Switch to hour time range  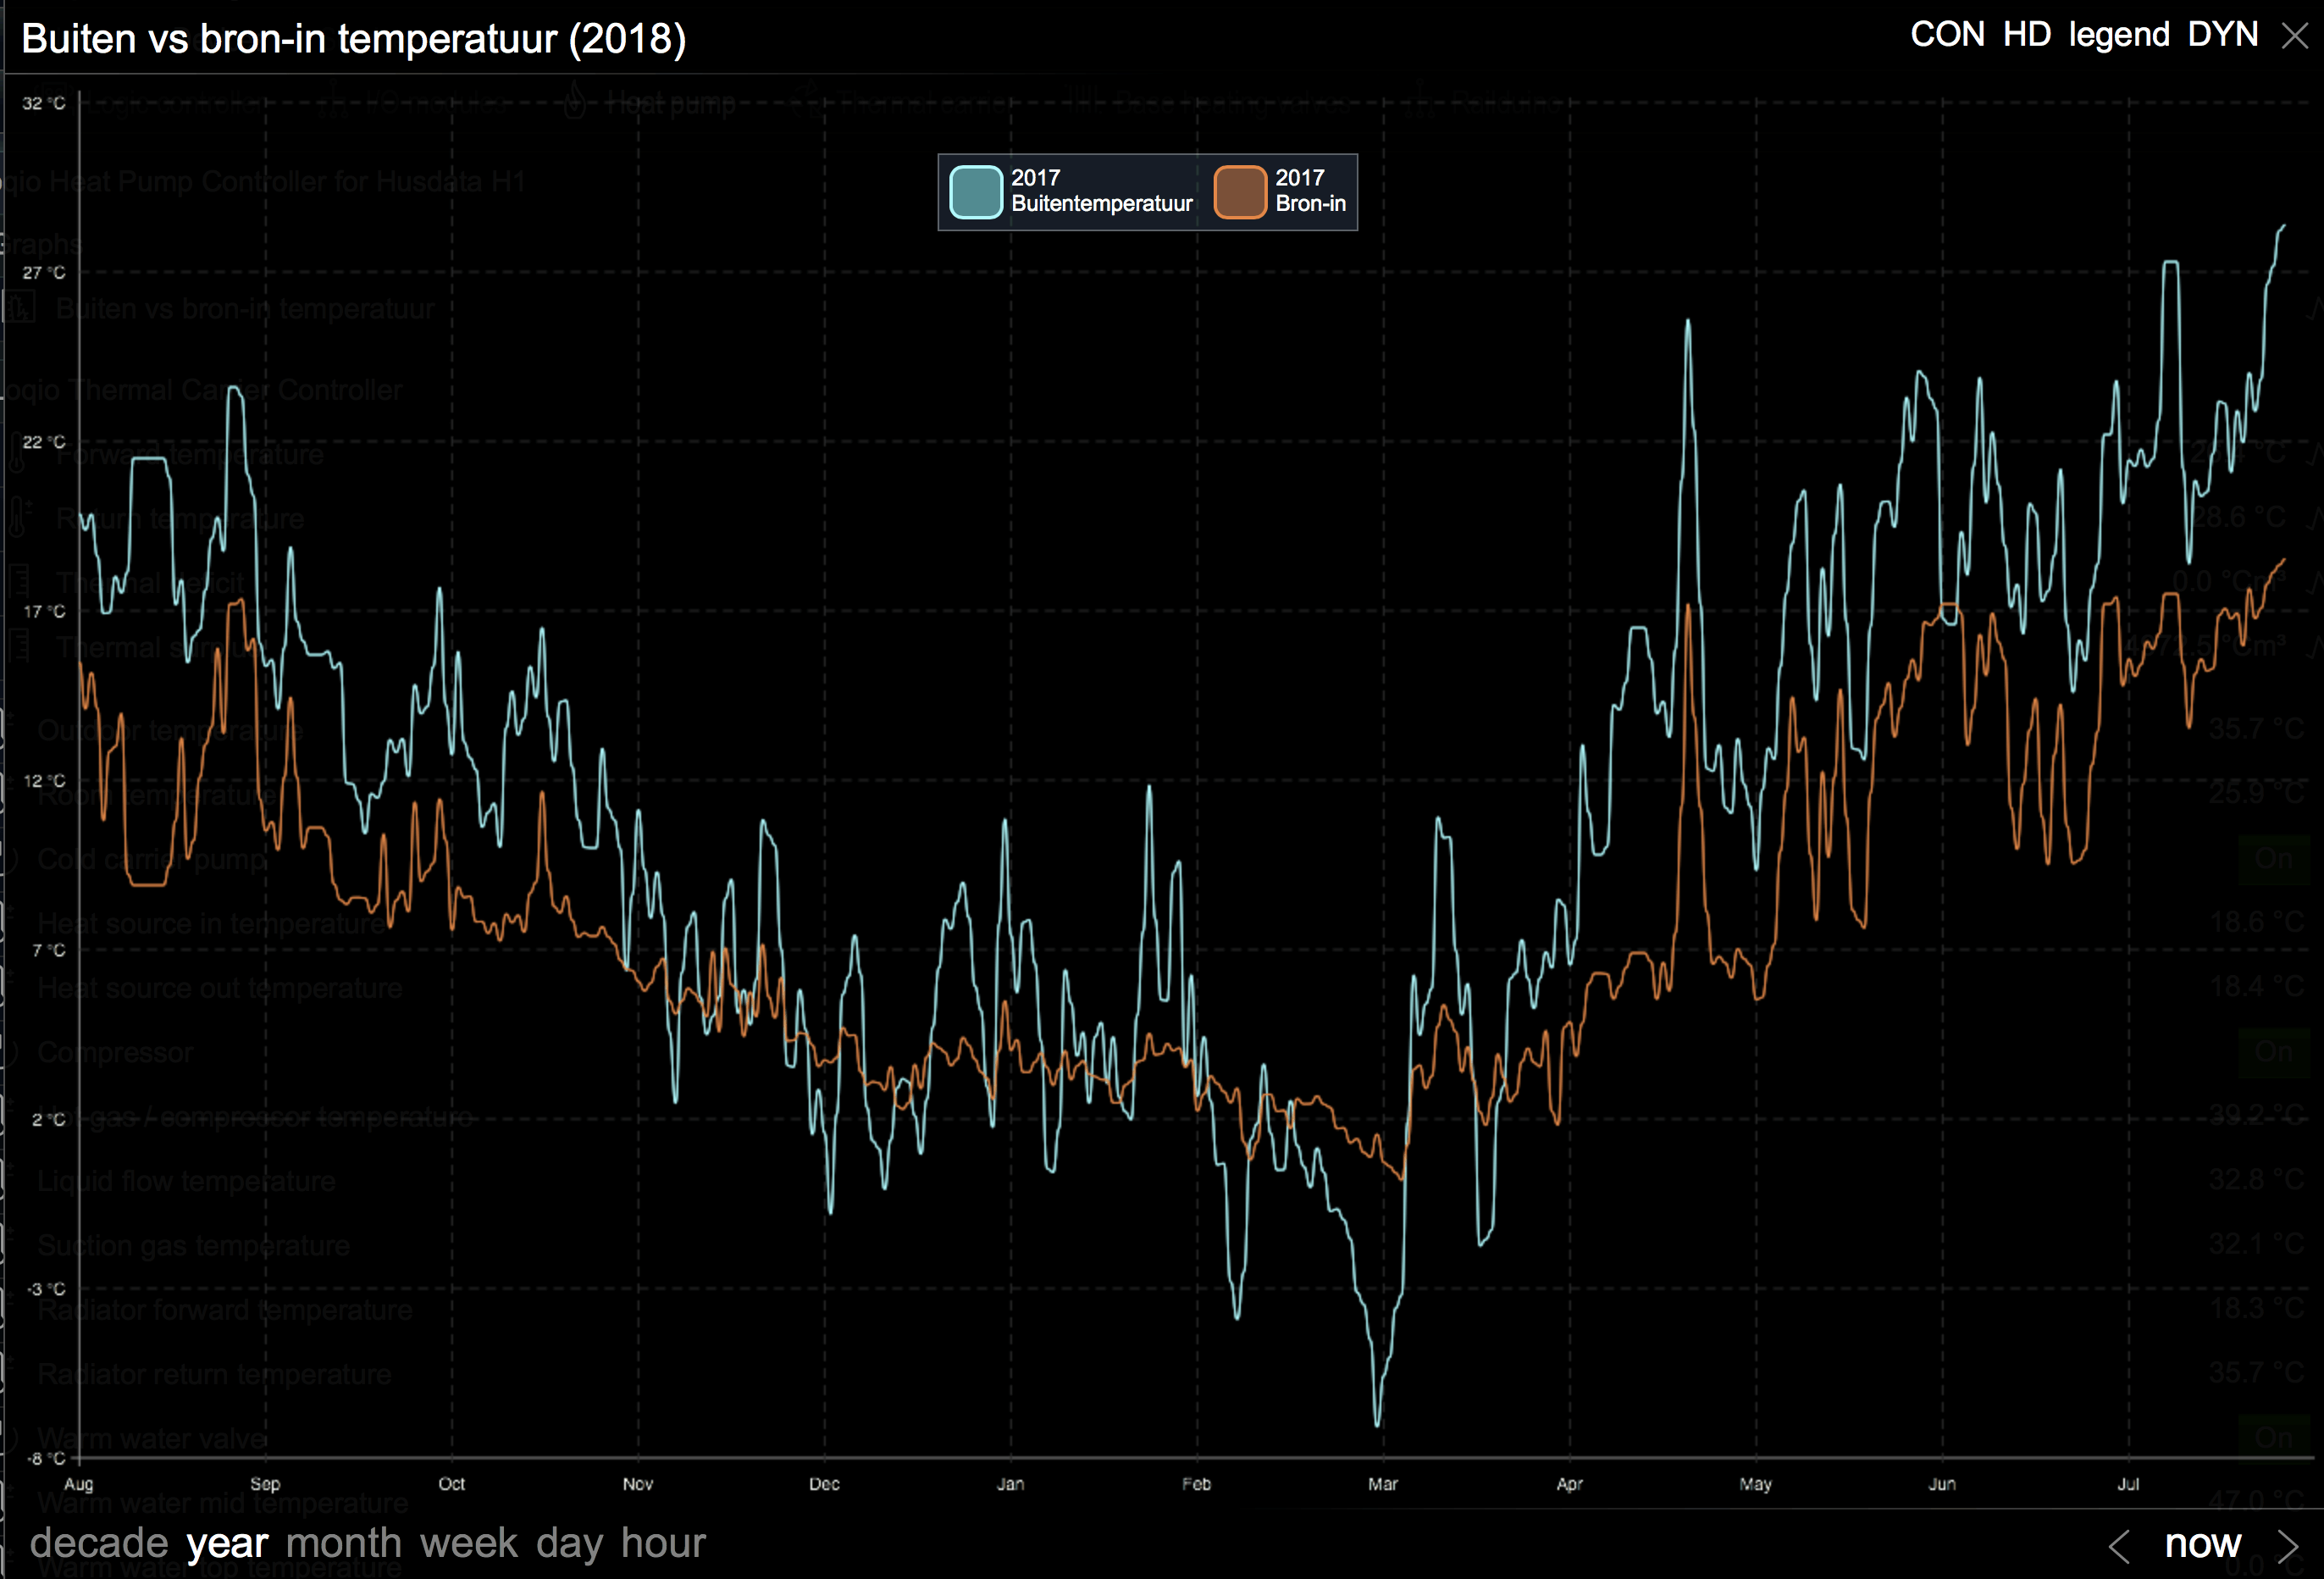(663, 1543)
